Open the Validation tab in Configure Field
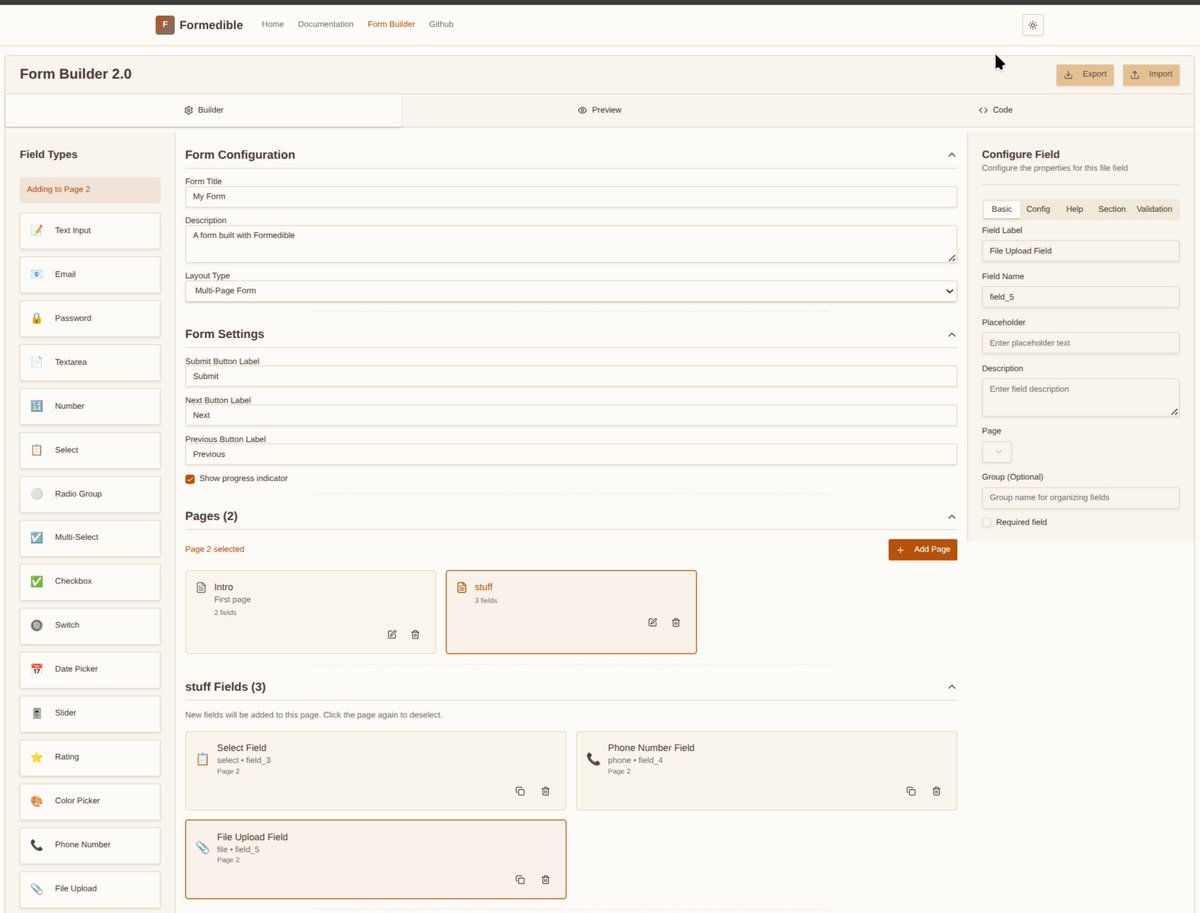 (1154, 209)
